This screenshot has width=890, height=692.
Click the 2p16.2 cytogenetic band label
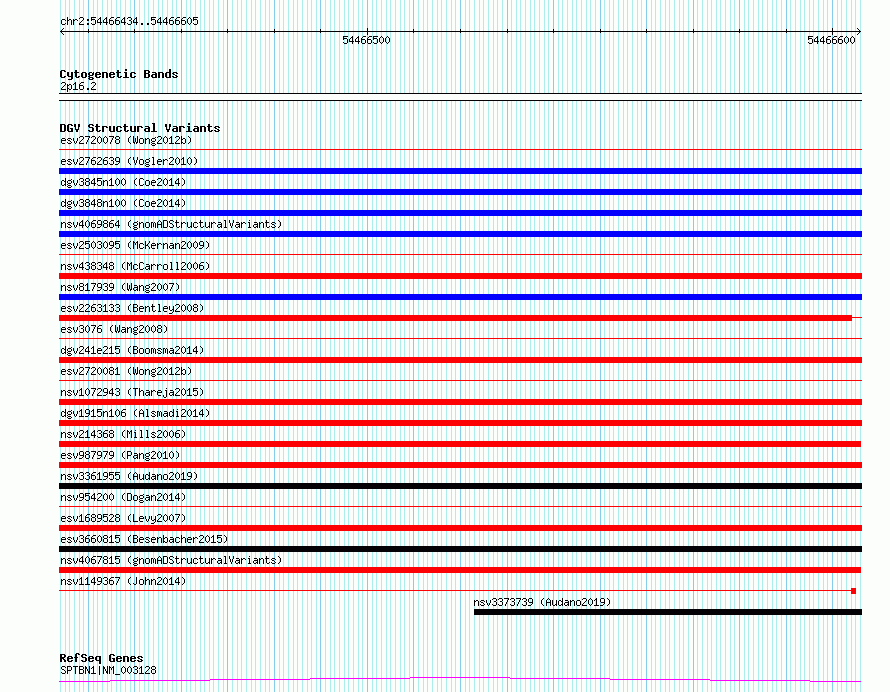point(78,86)
